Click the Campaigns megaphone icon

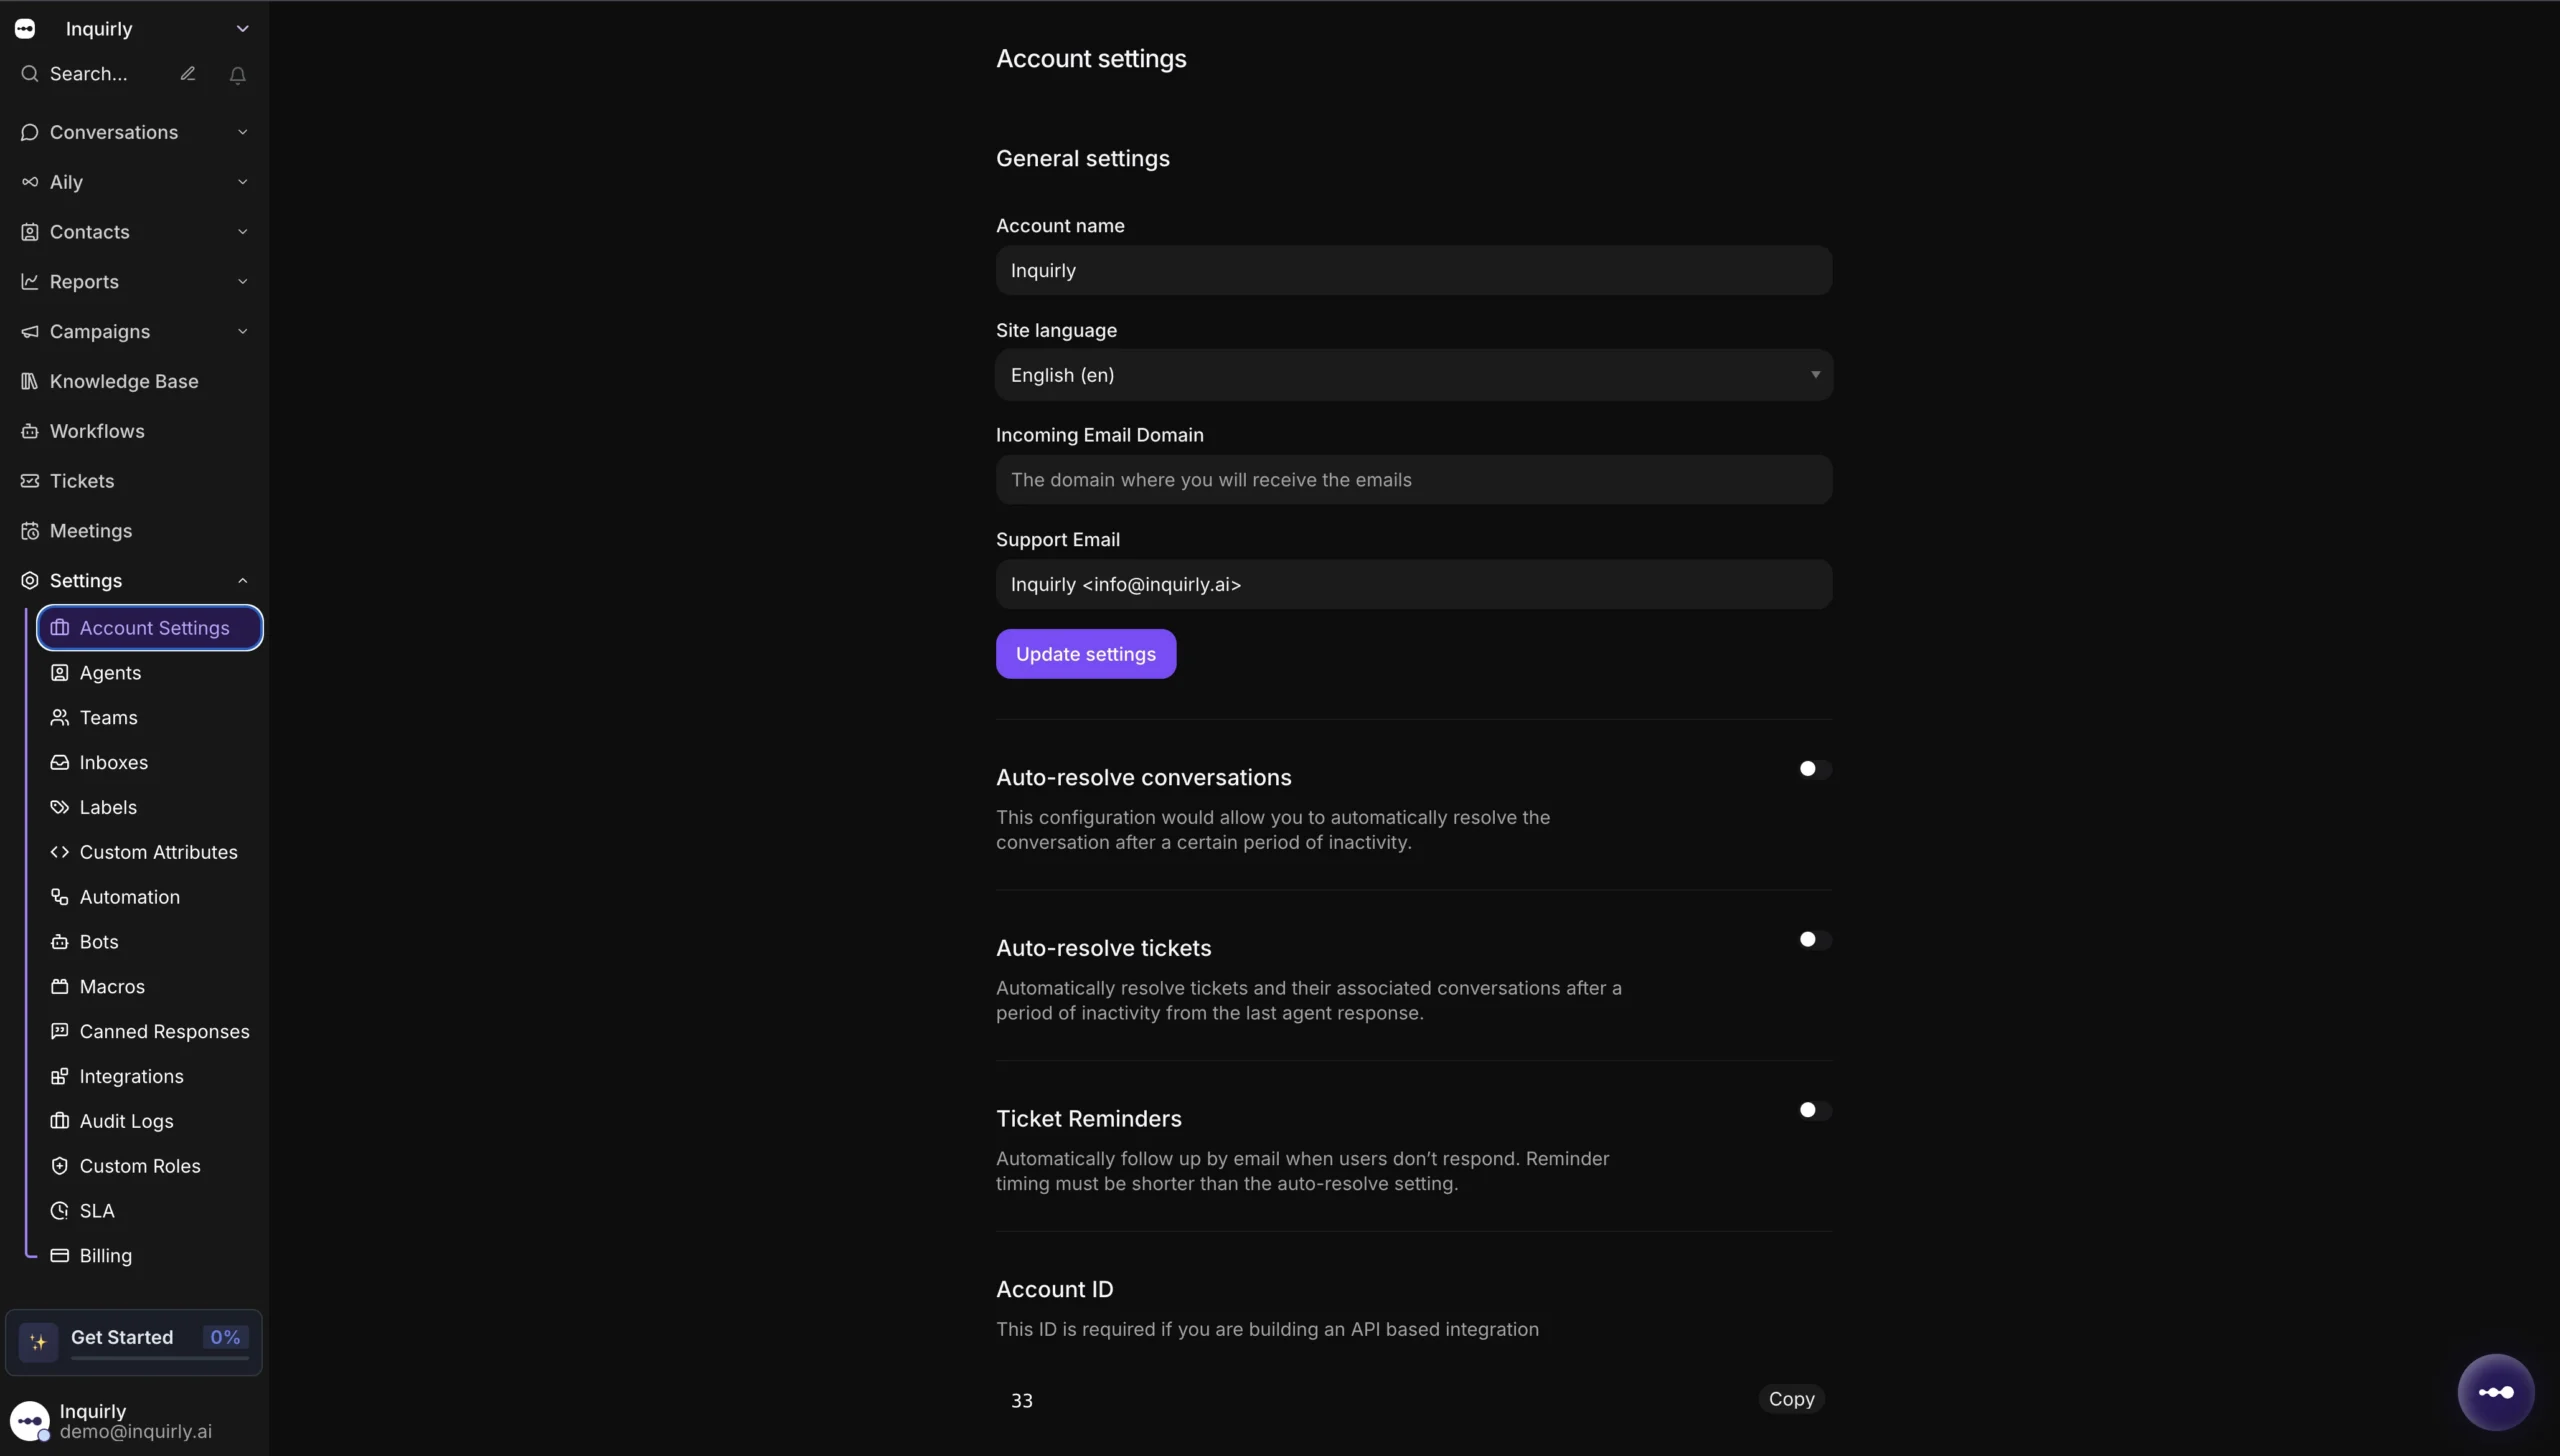point(30,332)
